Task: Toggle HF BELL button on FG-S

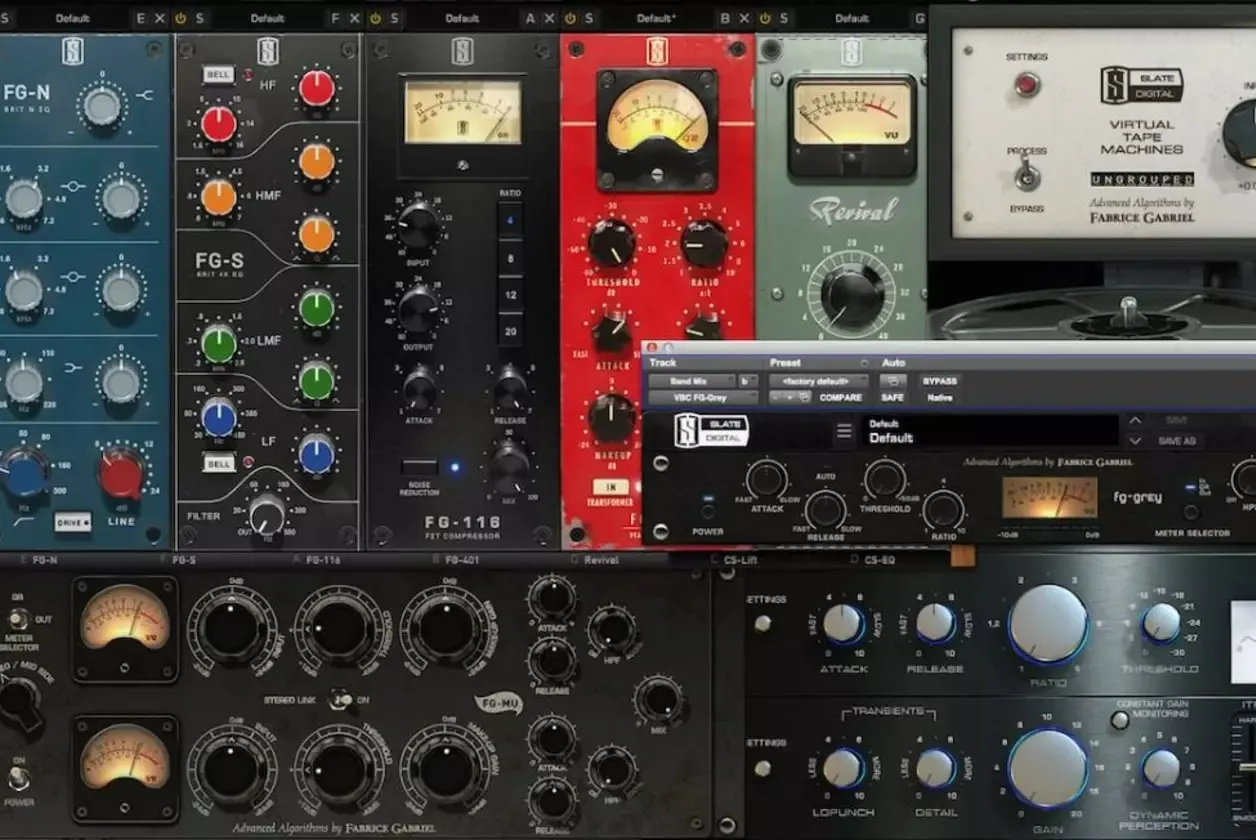Action: [218, 74]
